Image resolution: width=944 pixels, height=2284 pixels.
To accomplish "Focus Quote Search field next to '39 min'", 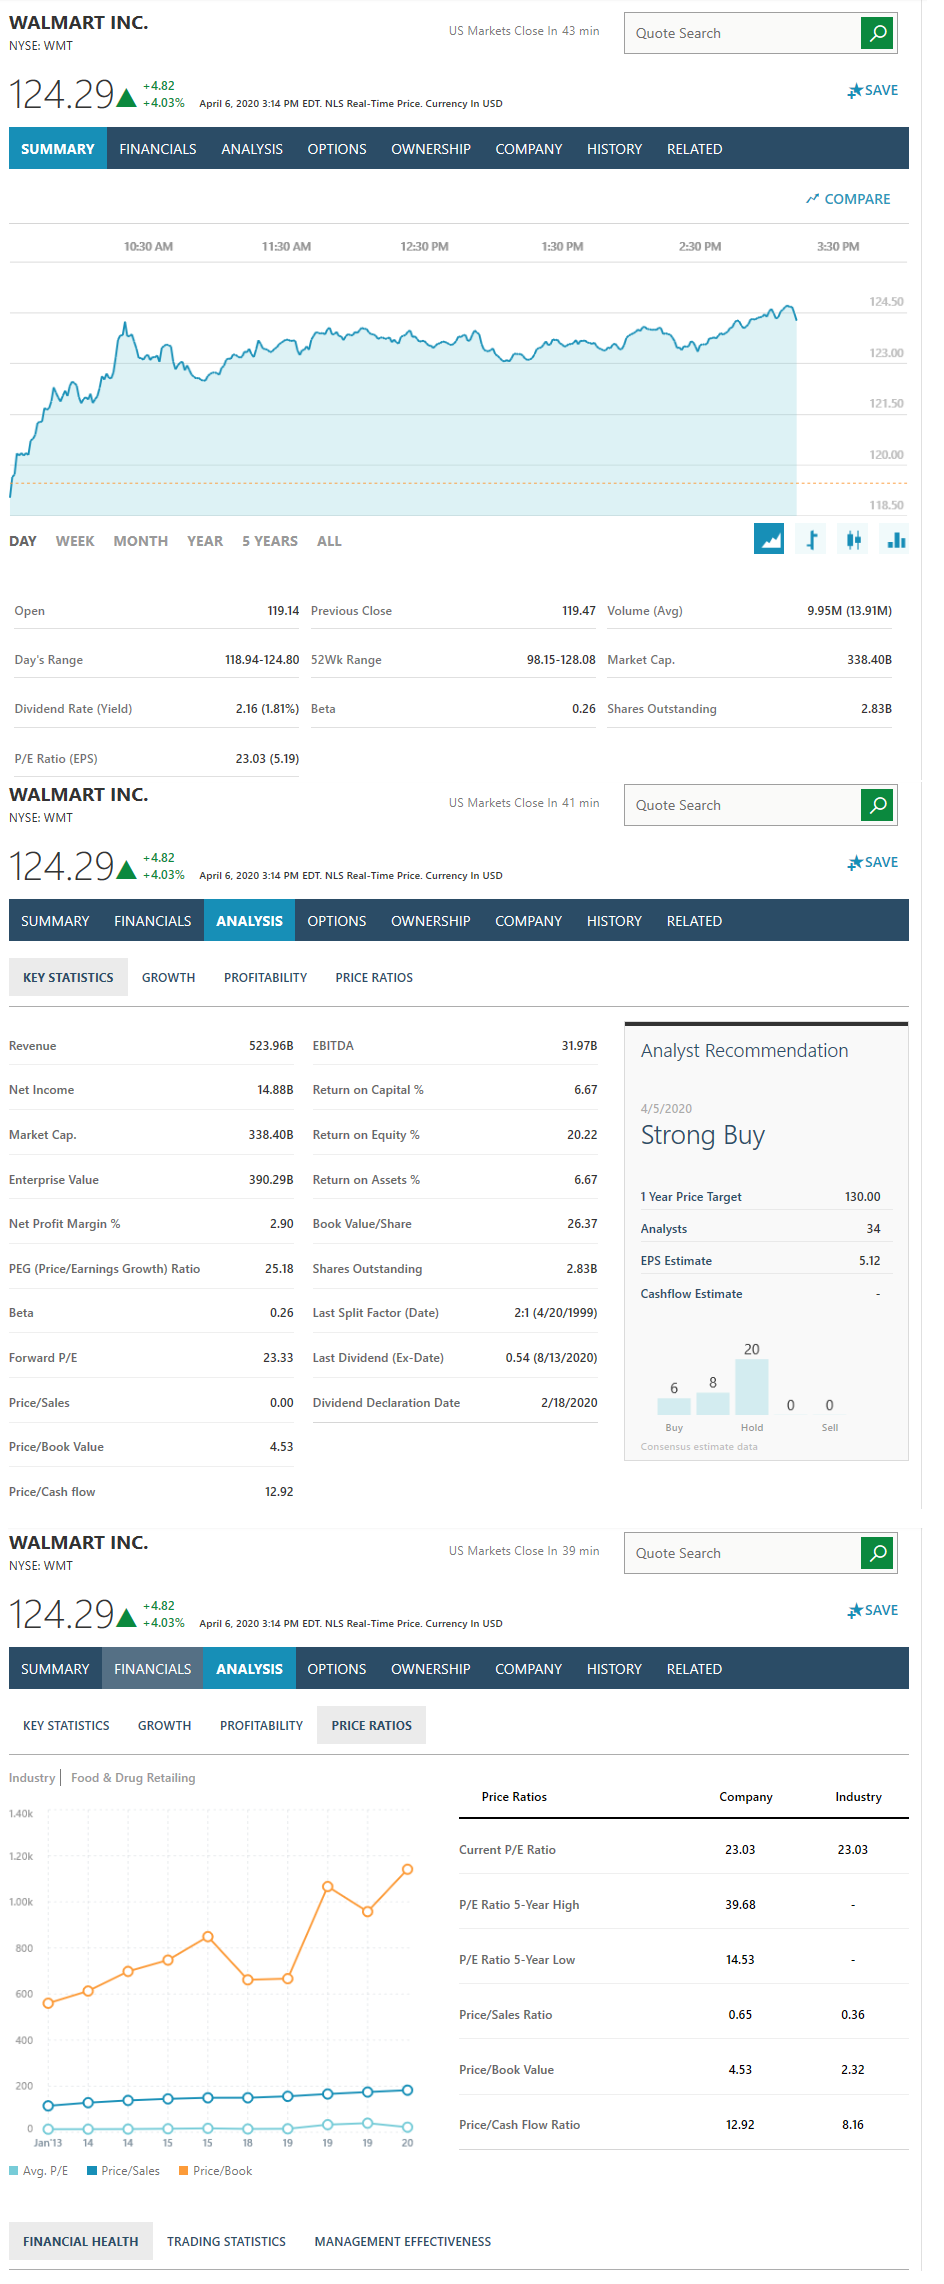I will 742,1553.
